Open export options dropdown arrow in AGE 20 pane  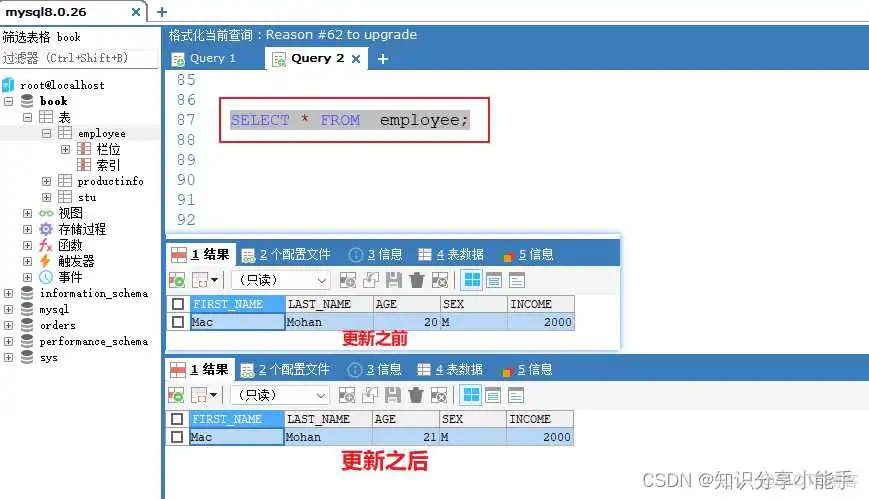(x=214, y=281)
